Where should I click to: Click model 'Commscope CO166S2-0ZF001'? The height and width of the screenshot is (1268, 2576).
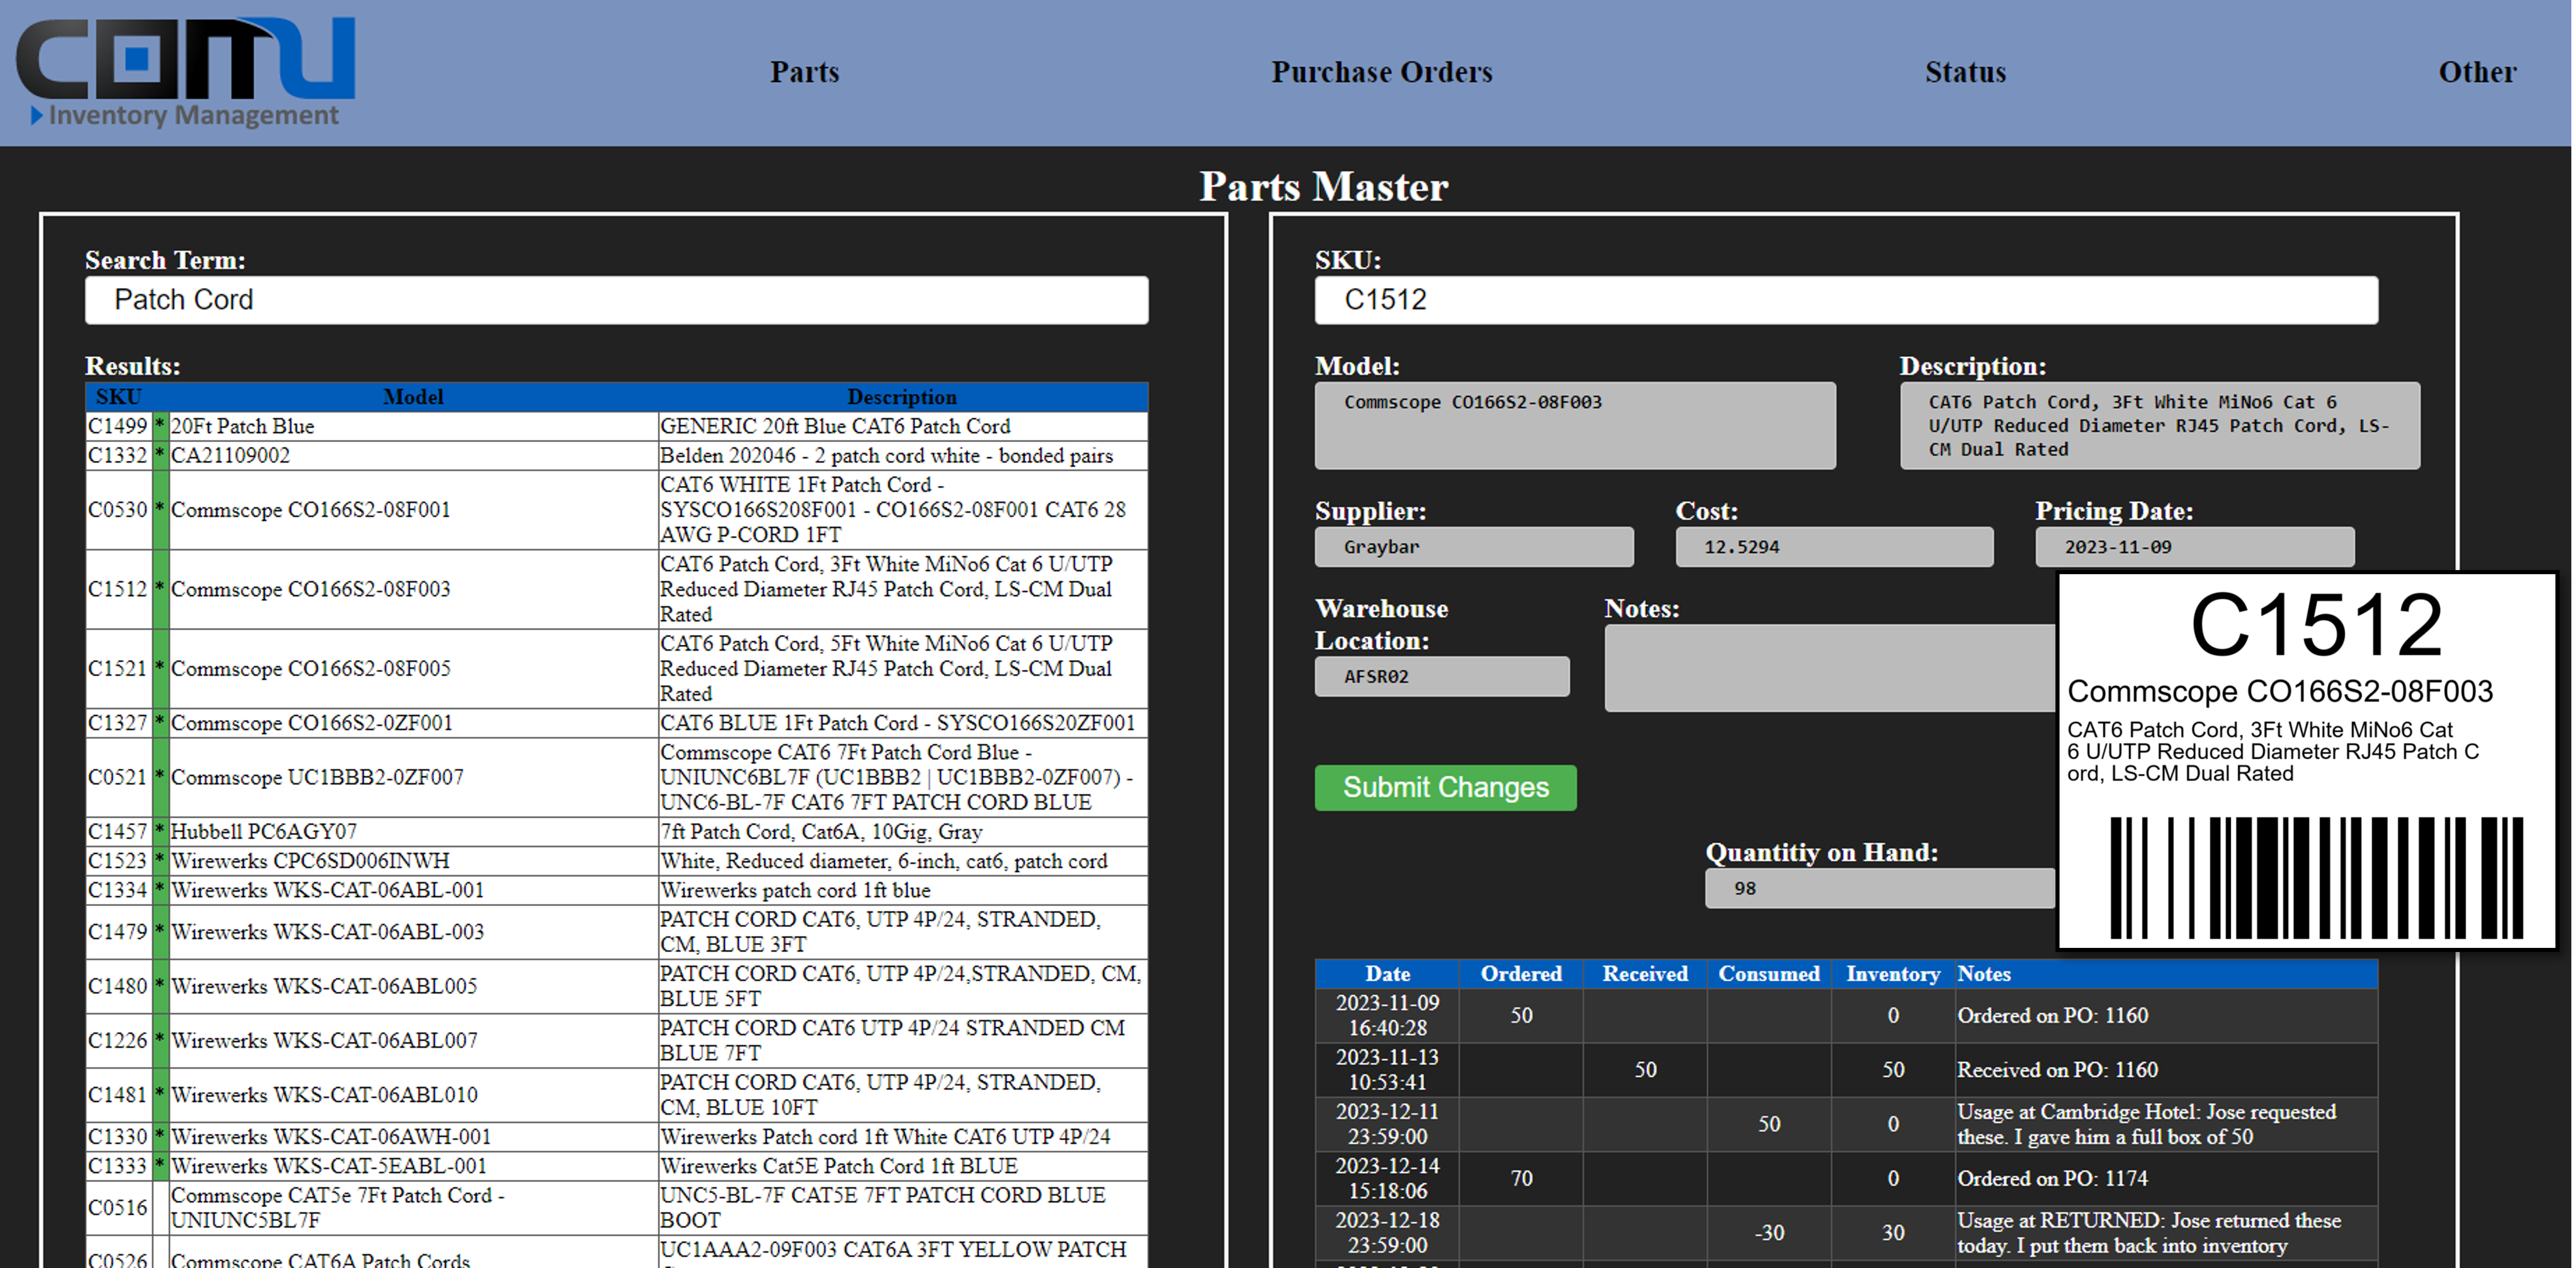coord(312,723)
